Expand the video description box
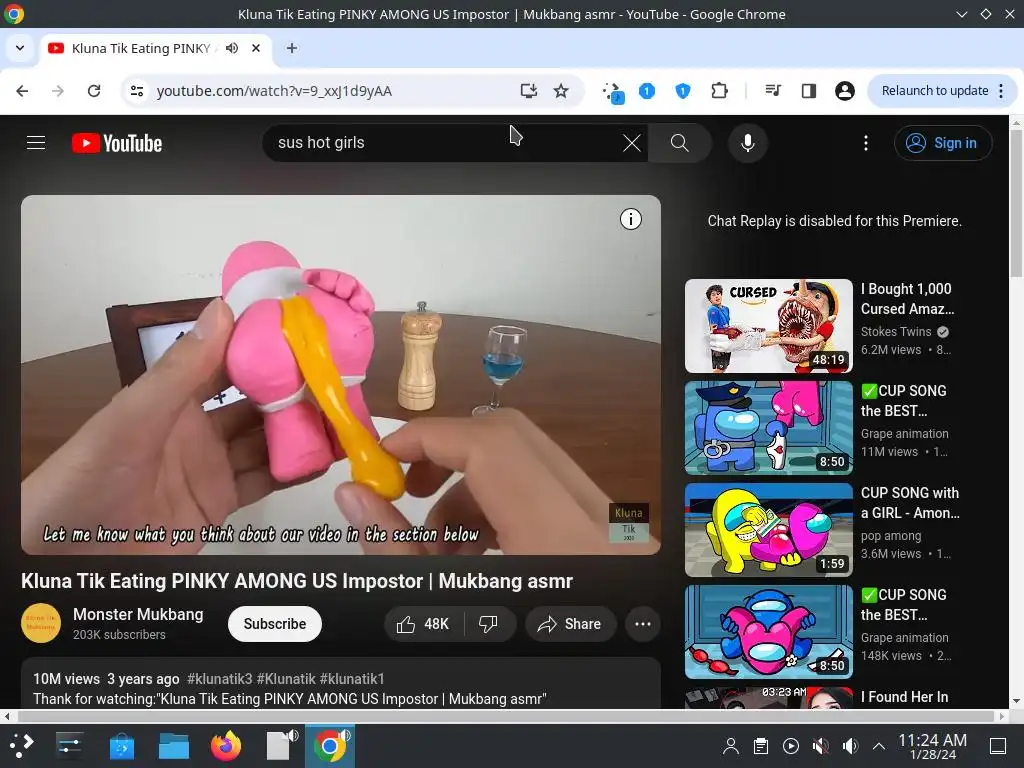 [x=341, y=683]
